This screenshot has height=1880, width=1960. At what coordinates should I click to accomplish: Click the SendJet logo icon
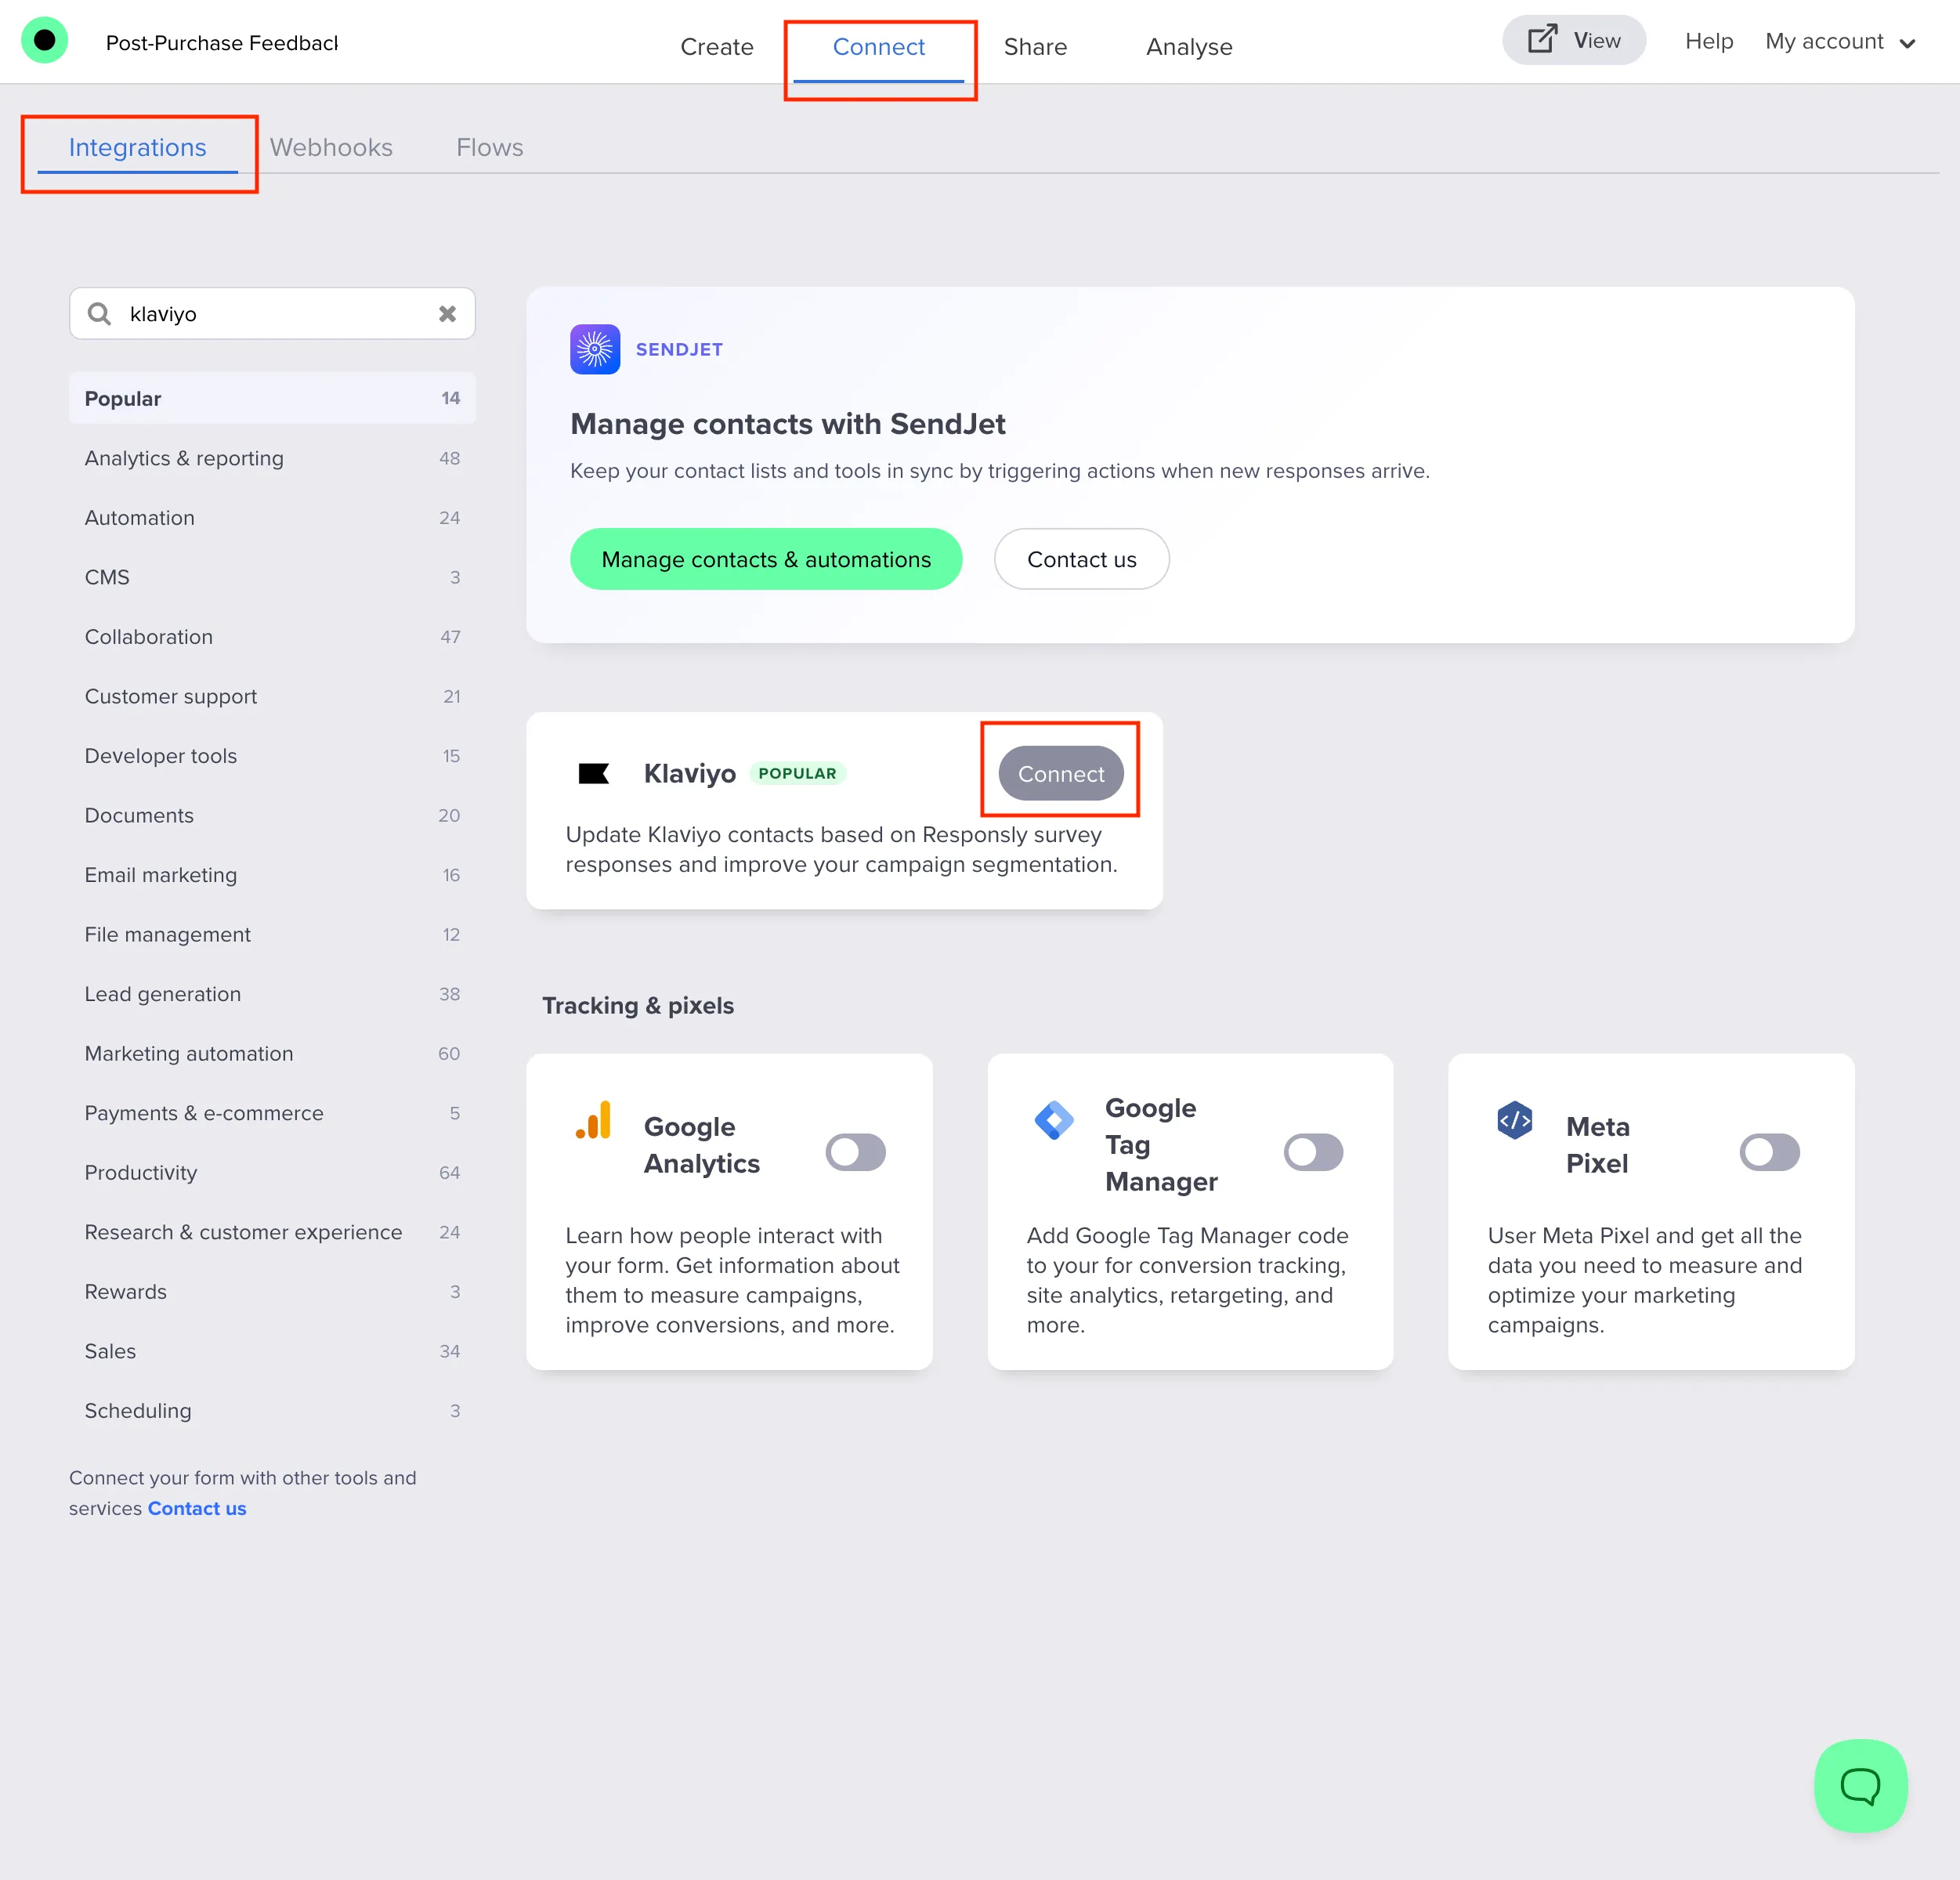[x=595, y=349]
